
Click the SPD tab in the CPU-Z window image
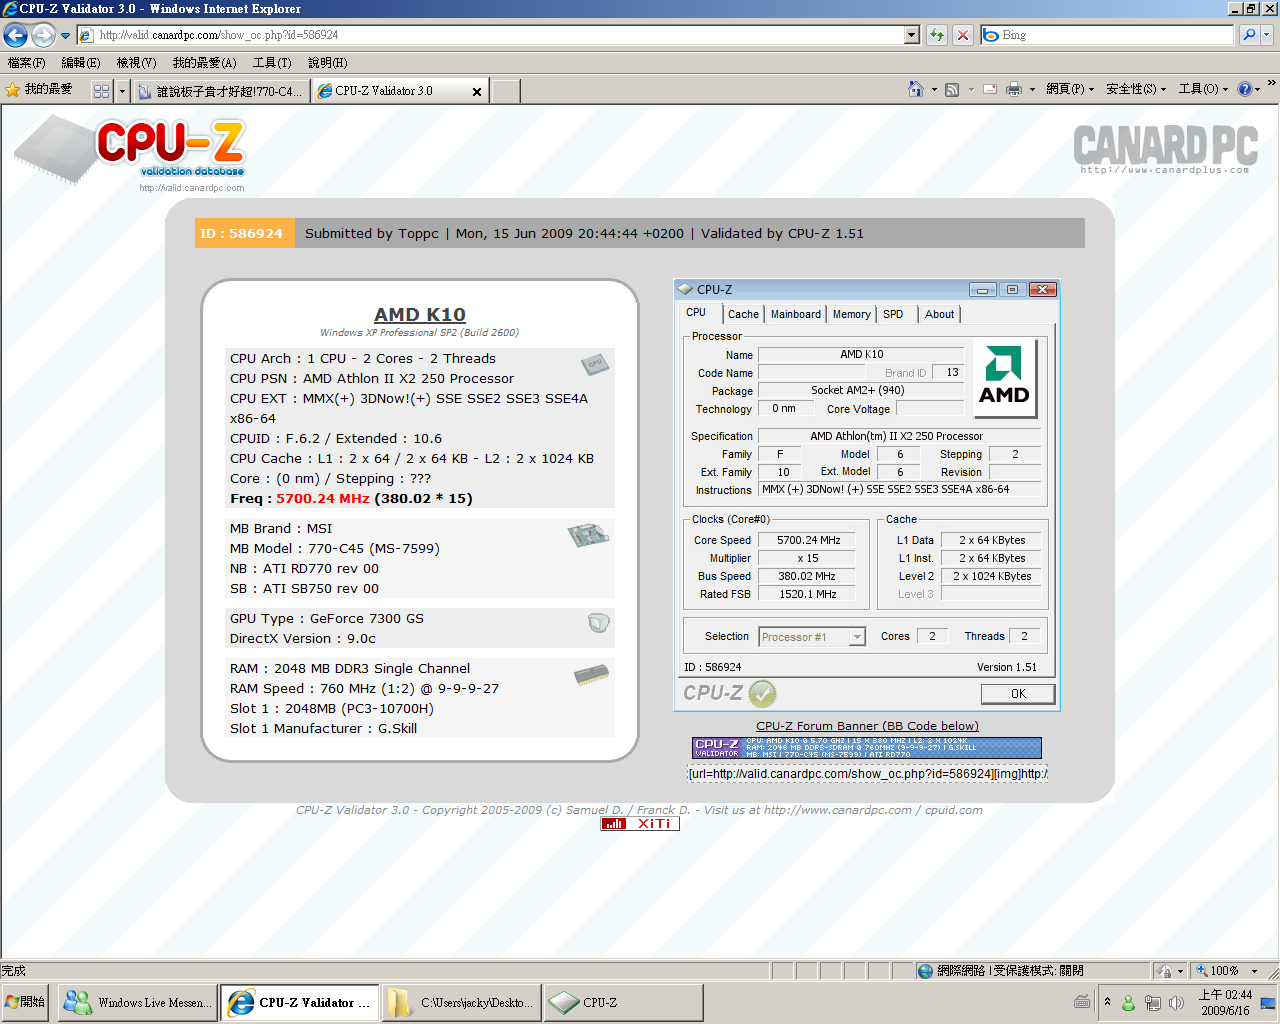click(x=893, y=314)
